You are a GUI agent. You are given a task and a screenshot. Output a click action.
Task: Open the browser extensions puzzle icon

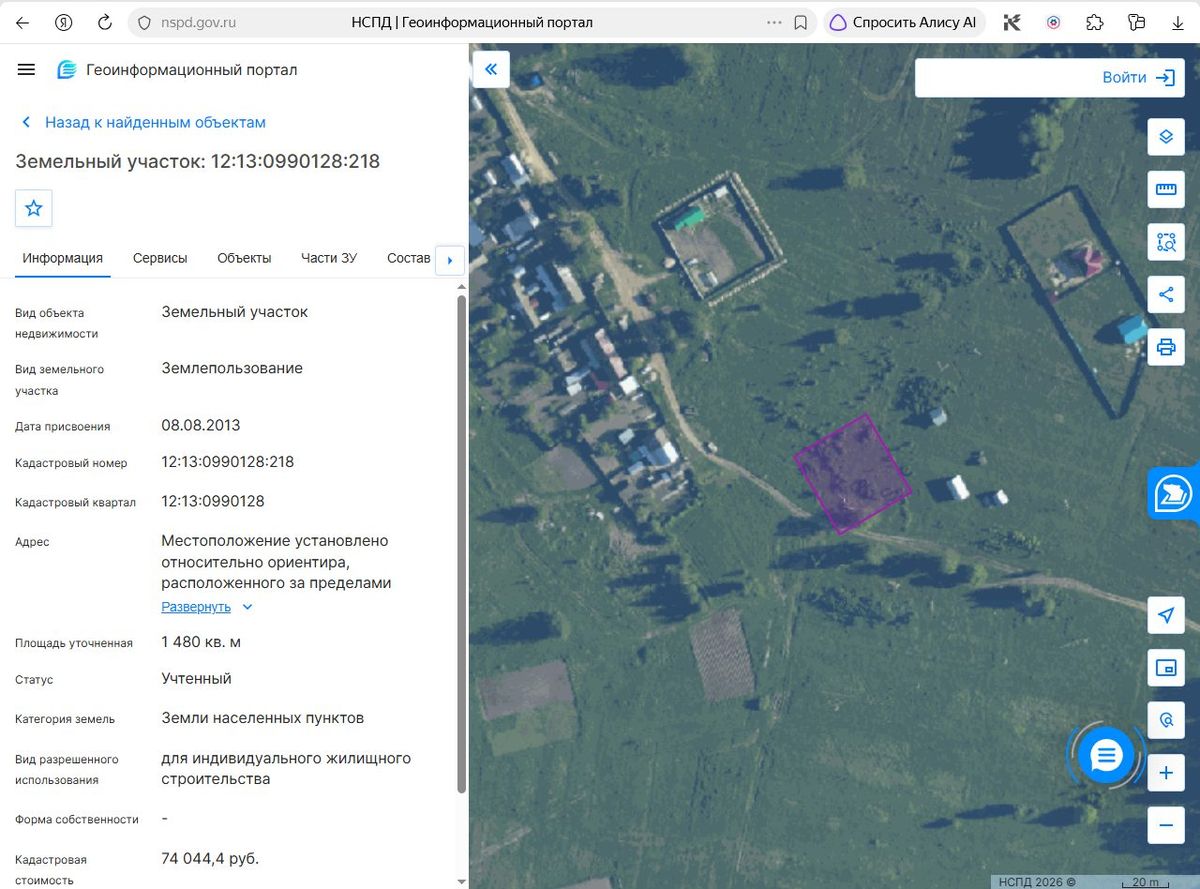click(x=1094, y=22)
